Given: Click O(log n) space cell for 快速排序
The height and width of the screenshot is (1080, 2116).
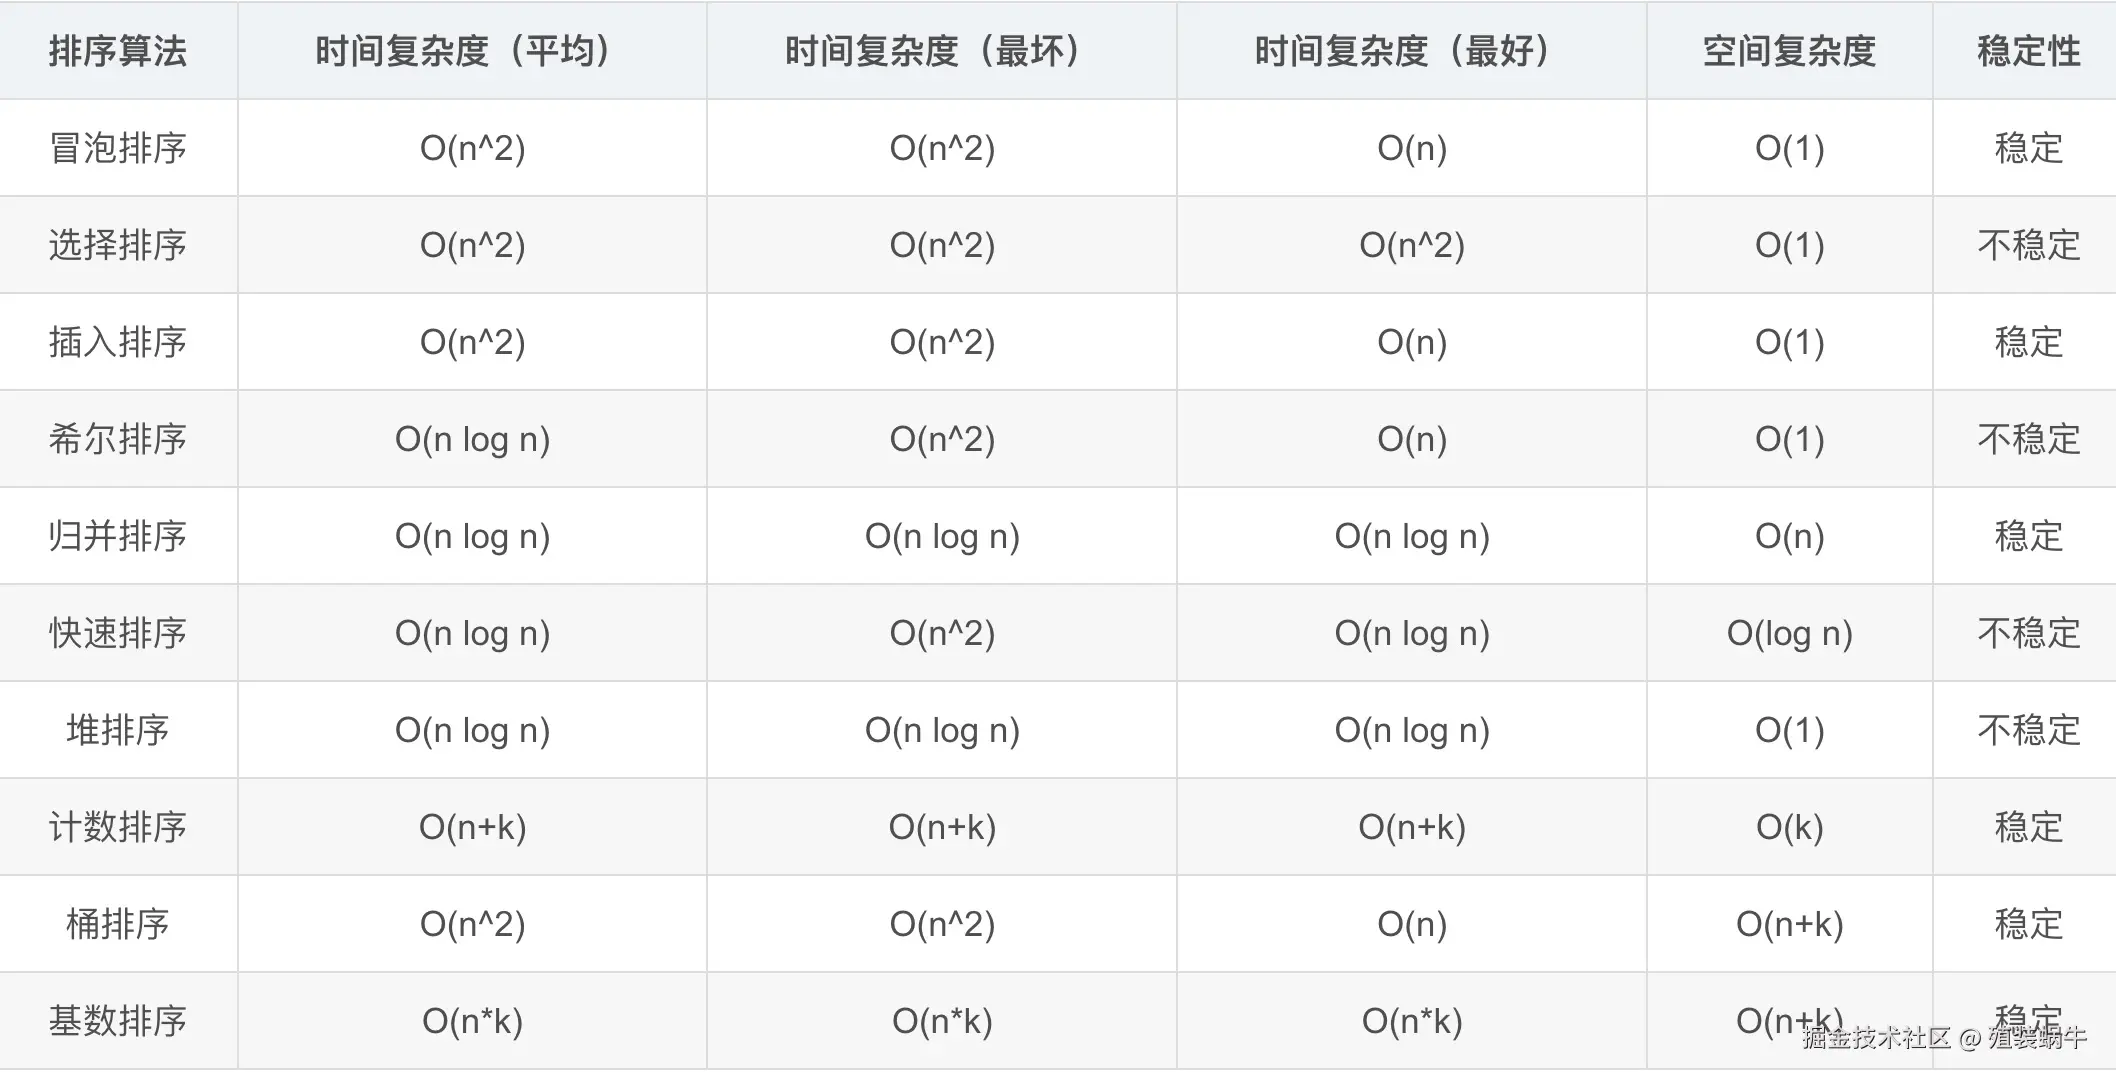Looking at the screenshot, I should pos(1790,633).
